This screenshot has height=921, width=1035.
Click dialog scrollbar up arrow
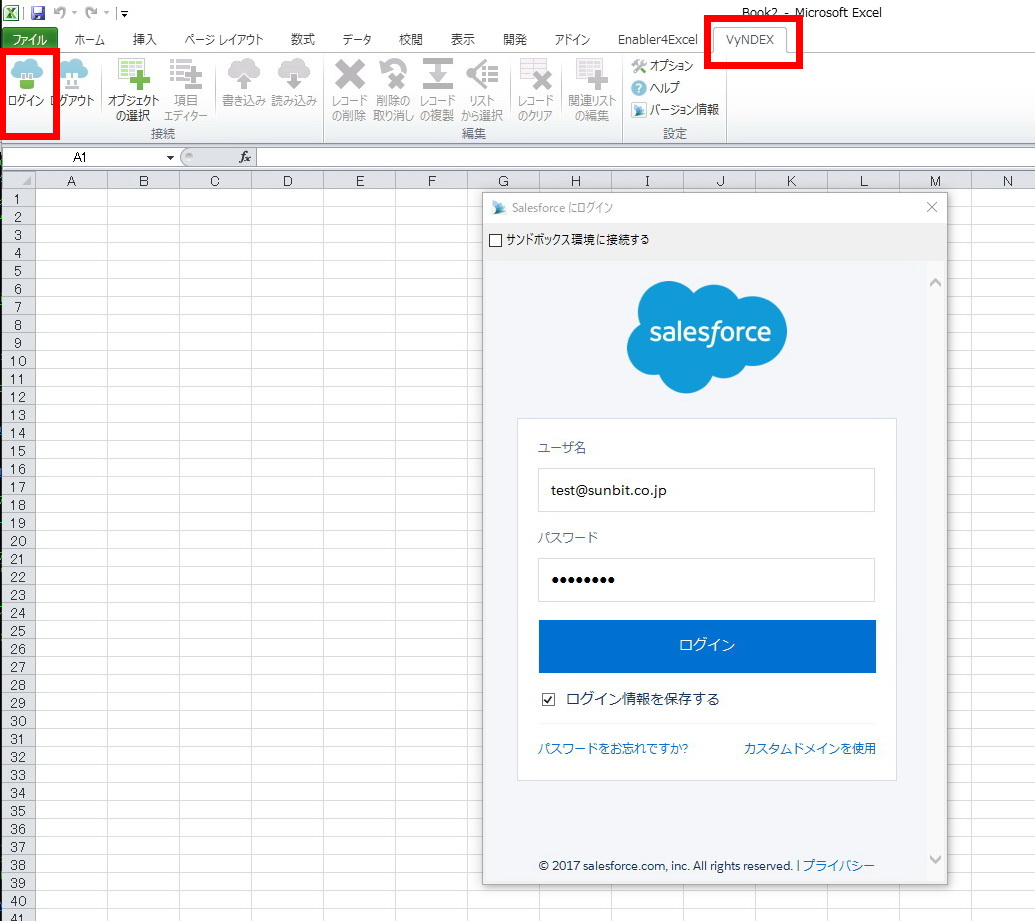coord(935,283)
